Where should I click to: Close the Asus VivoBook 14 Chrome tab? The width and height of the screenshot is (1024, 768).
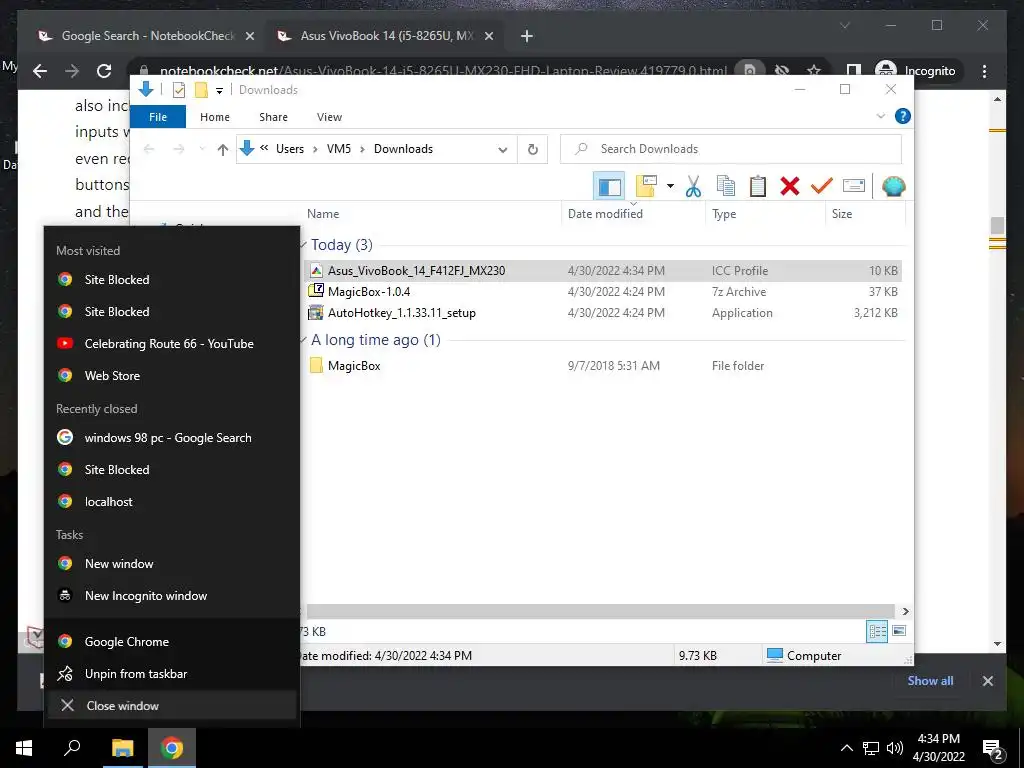pyautogui.click(x=488, y=36)
